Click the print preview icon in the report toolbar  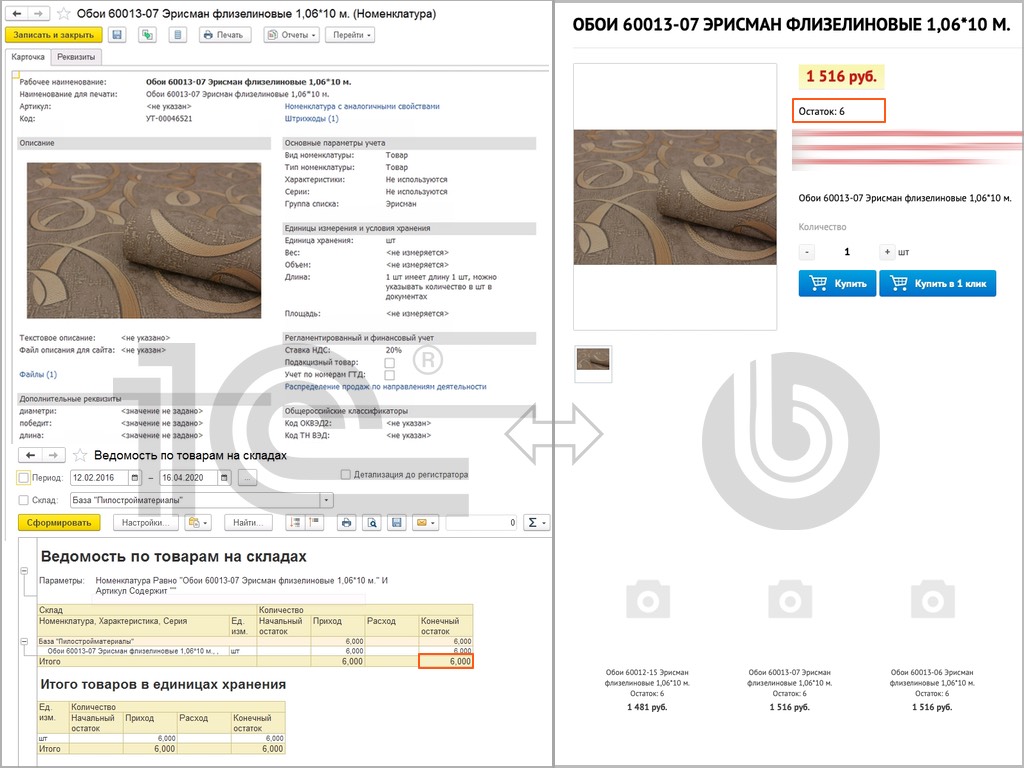click(371, 522)
